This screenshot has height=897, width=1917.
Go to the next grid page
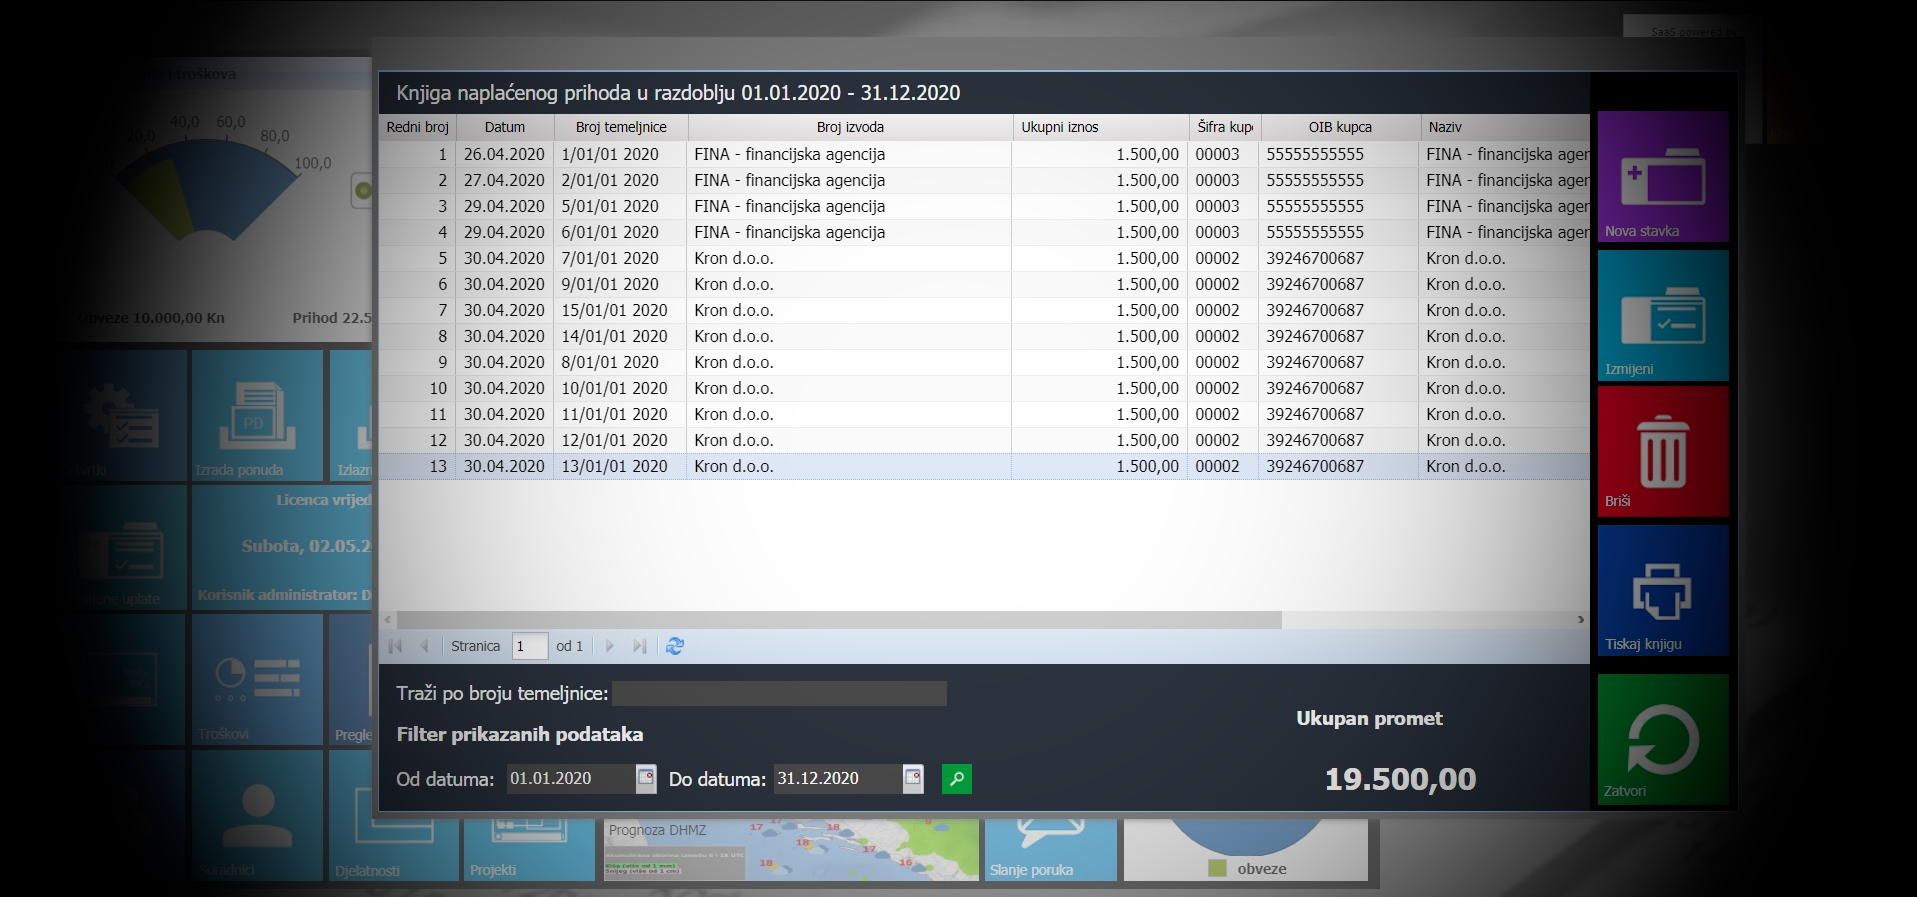[x=609, y=646]
